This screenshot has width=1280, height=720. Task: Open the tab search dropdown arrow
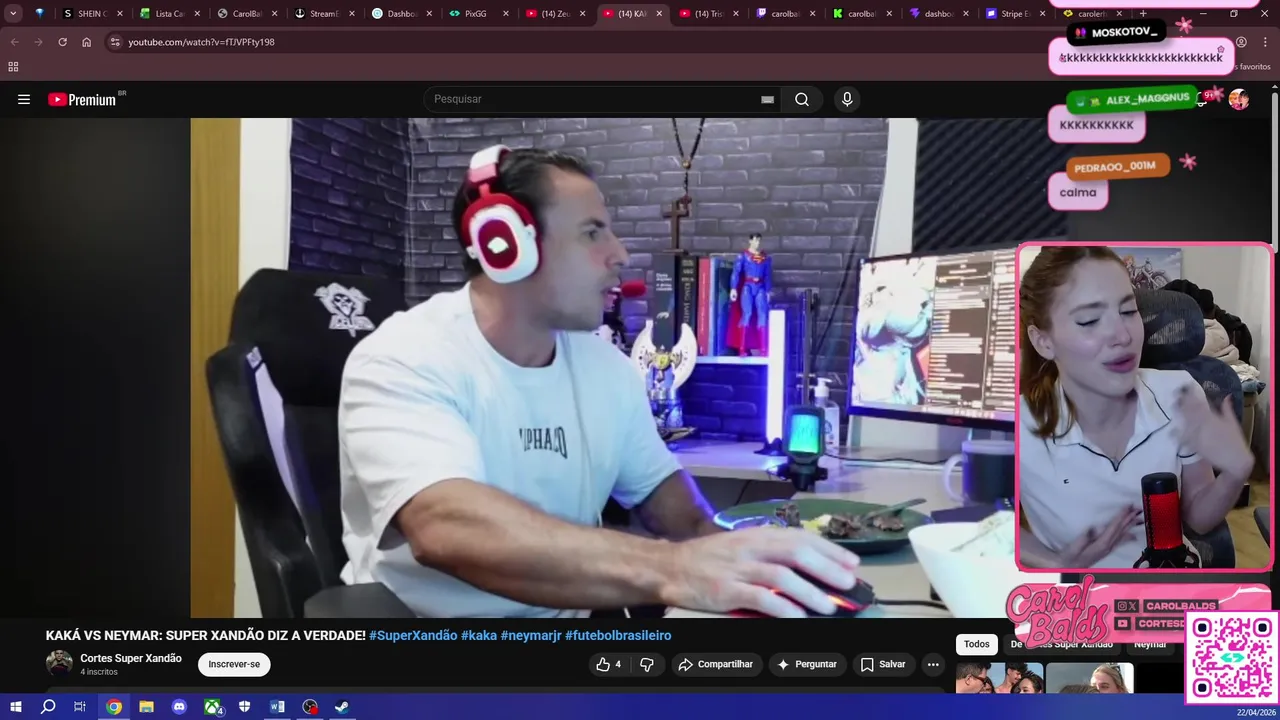click(13, 14)
